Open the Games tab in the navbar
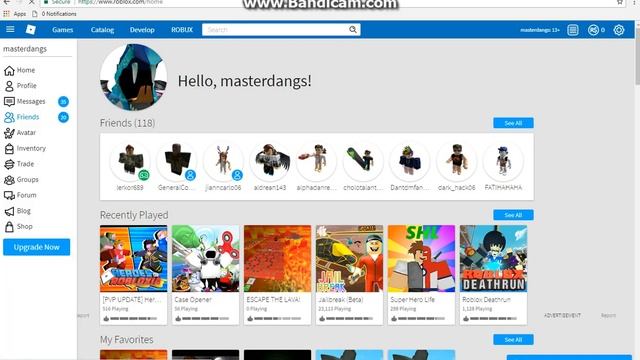The image size is (640, 360). pyautogui.click(x=62, y=30)
